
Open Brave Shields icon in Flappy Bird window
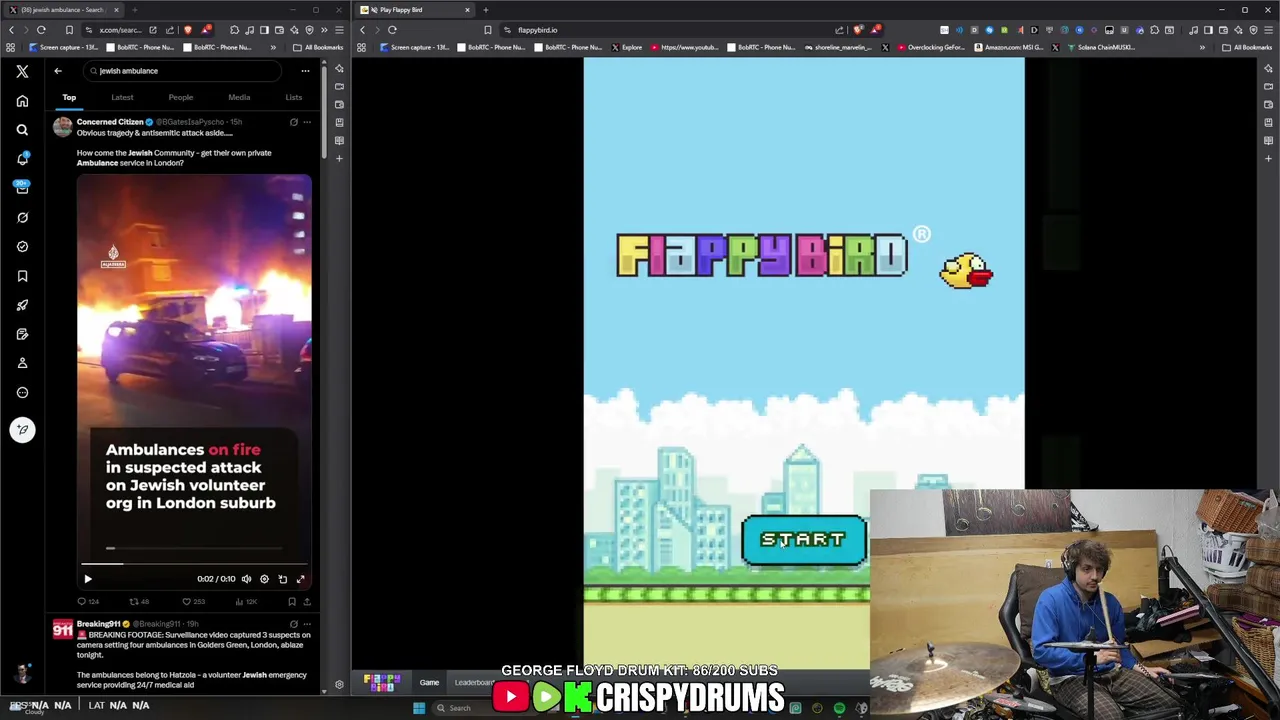pyautogui.click(x=858, y=30)
